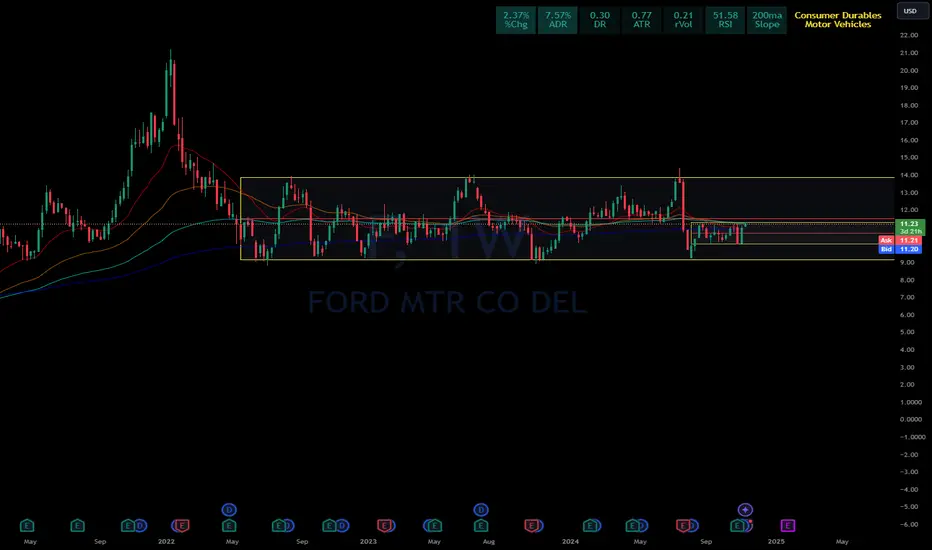Click the 200ma Slope stat cell

point(767,20)
